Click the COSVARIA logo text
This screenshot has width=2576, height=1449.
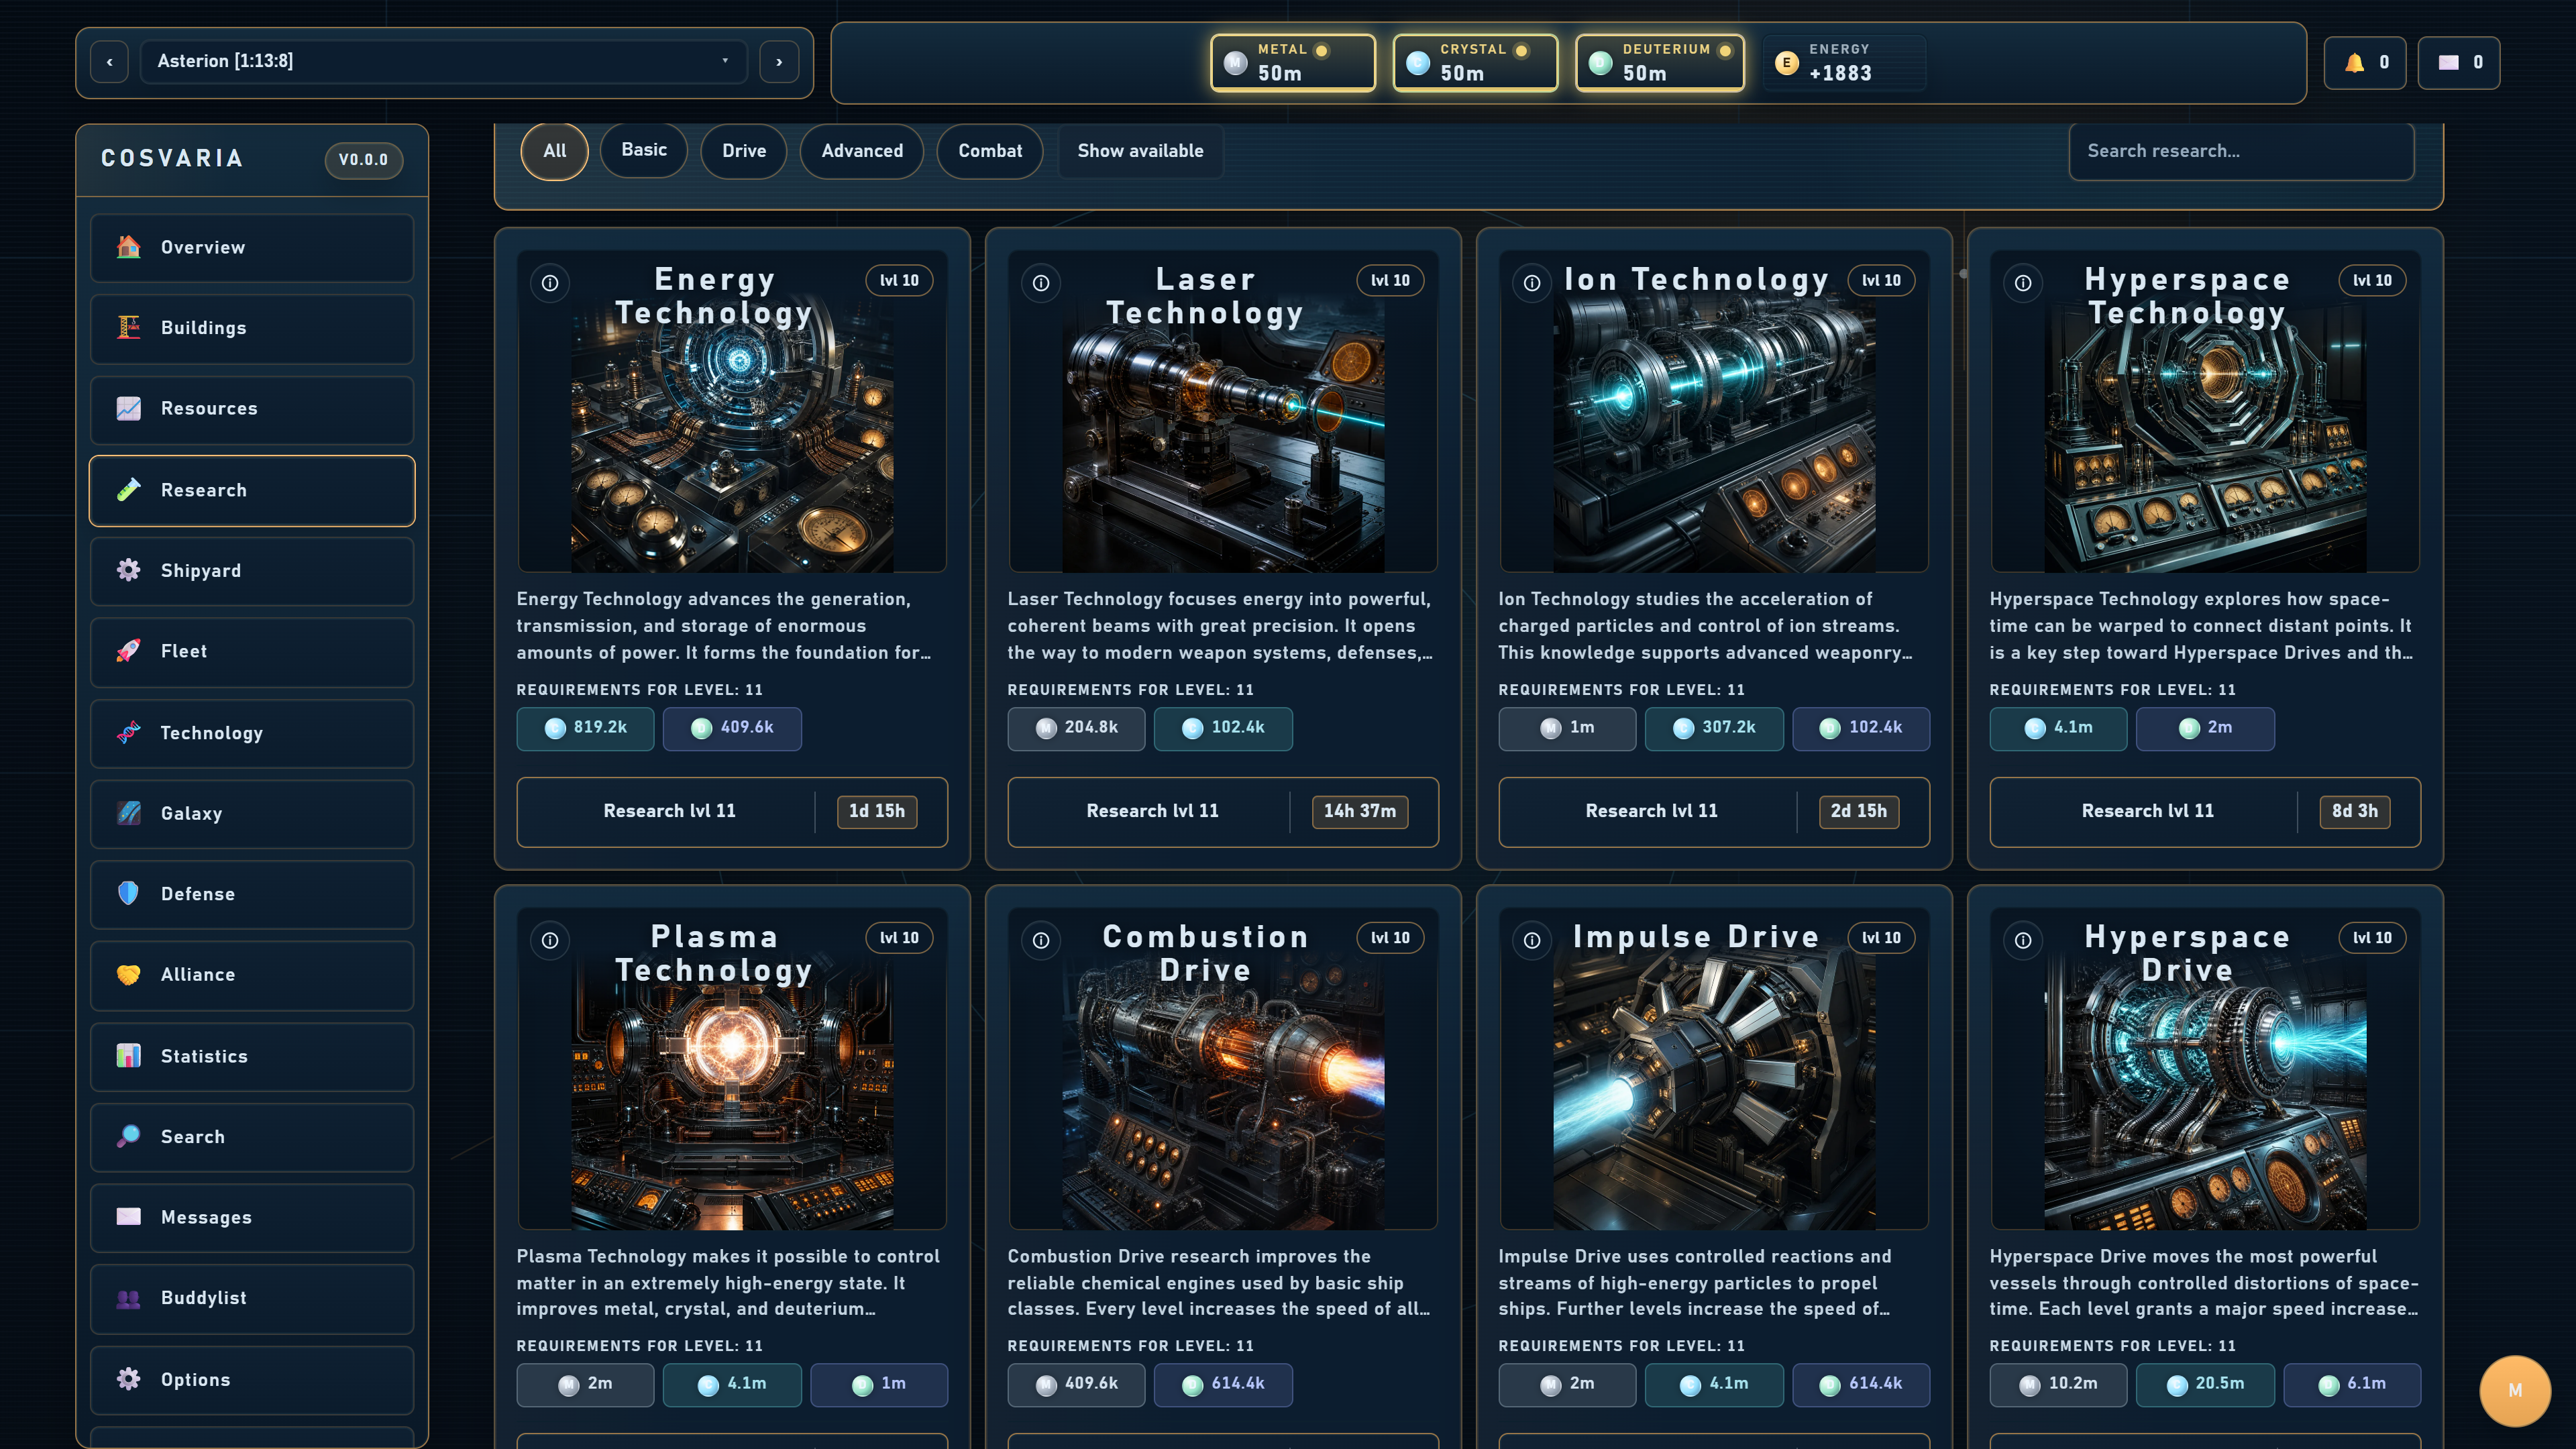click(172, 159)
